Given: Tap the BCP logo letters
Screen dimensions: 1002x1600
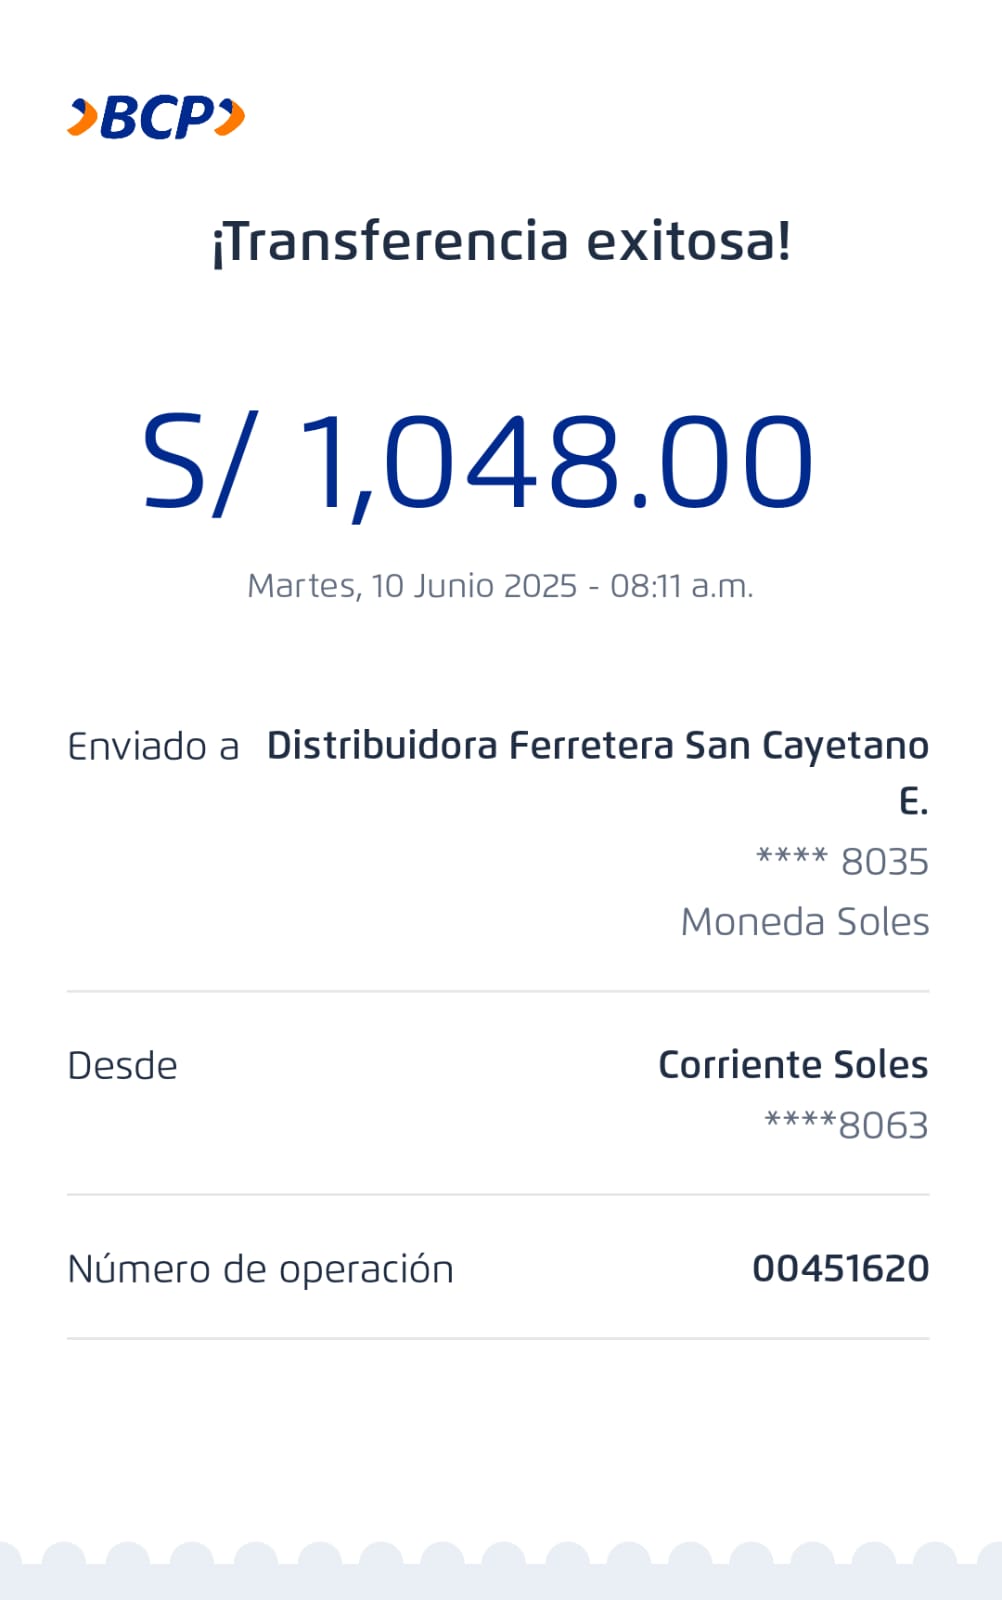Looking at the screenshot, I should click(157, 118).
